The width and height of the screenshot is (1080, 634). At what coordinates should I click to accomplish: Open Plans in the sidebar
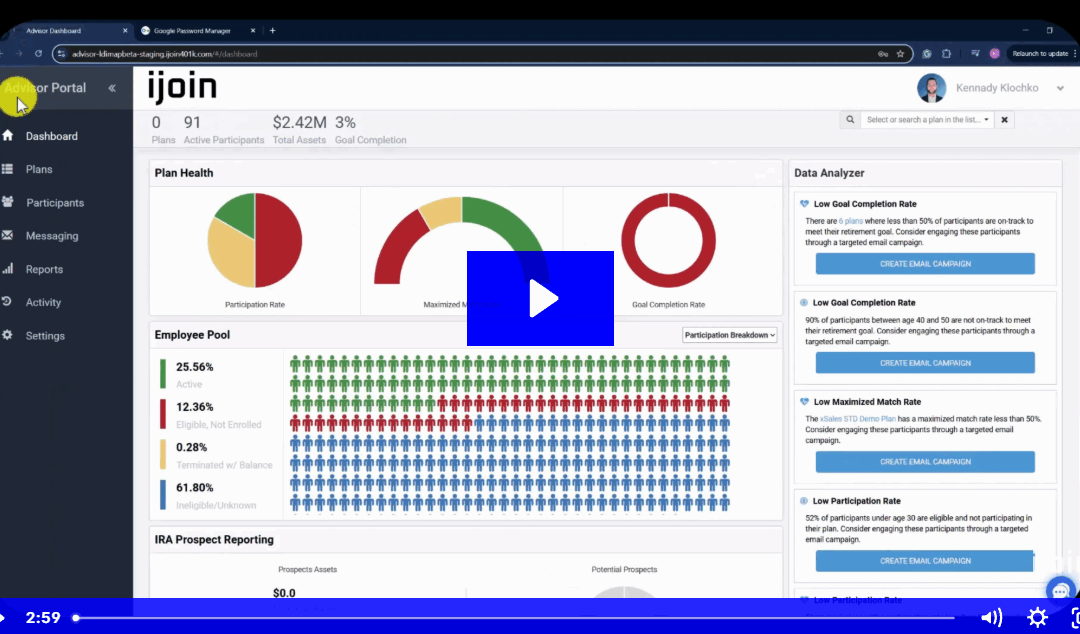39,170
